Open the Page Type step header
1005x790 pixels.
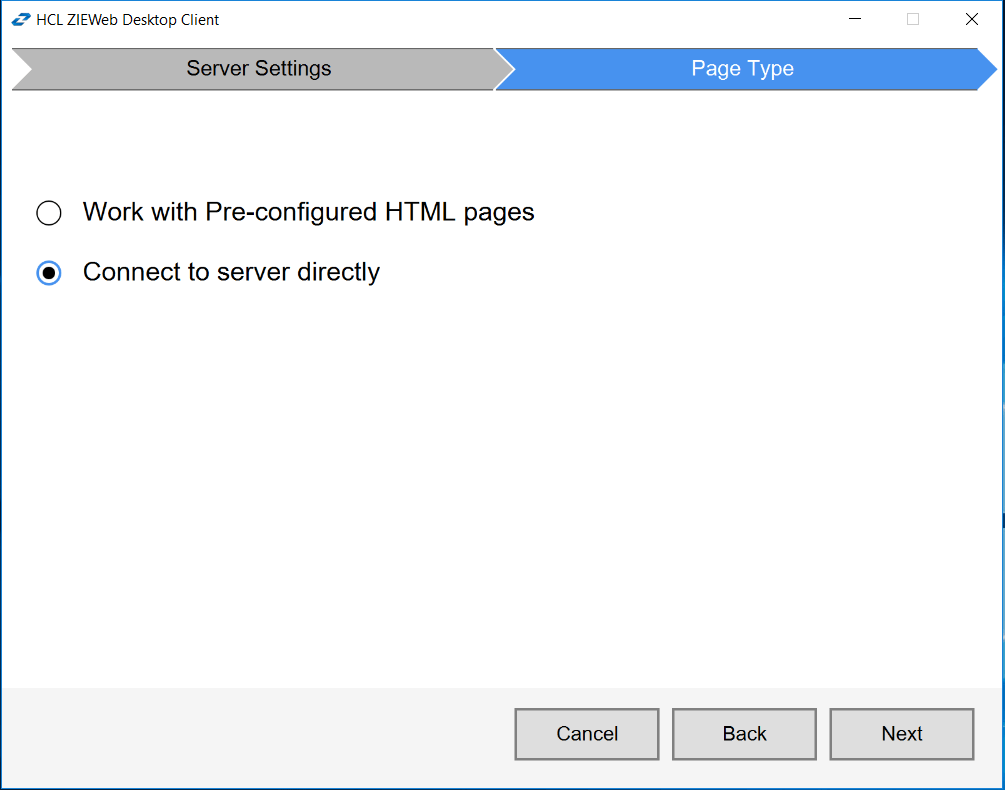[742, 68]
